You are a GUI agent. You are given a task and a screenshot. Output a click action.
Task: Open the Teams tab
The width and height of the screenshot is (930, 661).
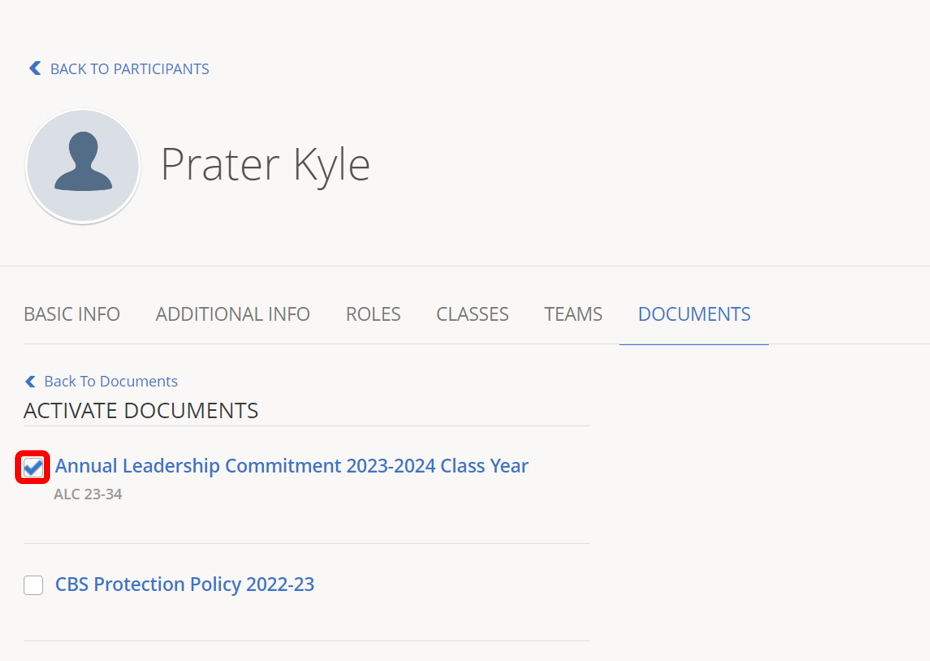pyautogui.click(x=573, y=314)
